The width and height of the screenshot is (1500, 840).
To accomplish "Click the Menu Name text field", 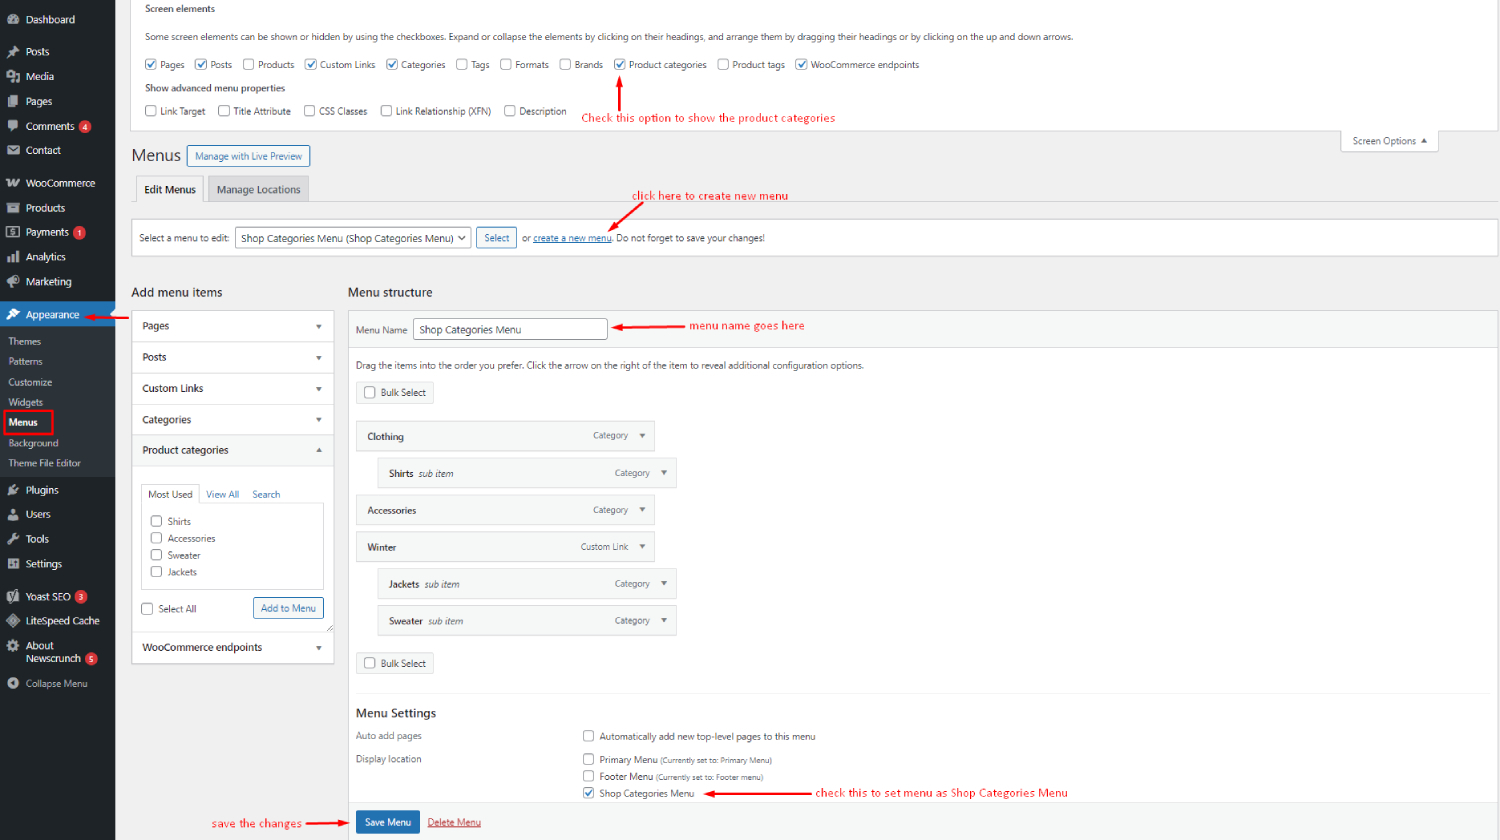I will [x=510, y=329].
